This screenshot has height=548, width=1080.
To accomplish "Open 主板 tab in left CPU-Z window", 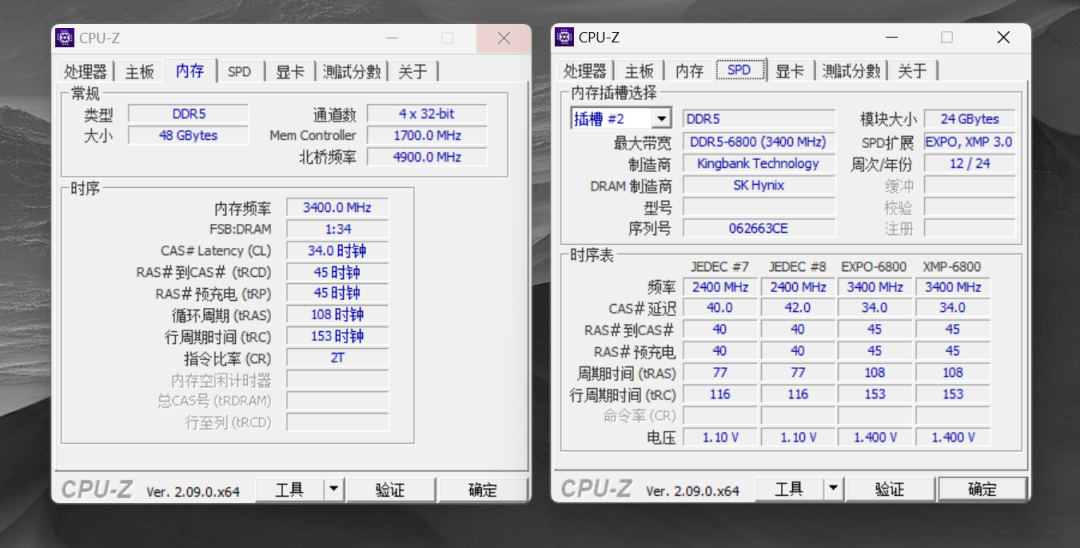I will coord(139,72).
